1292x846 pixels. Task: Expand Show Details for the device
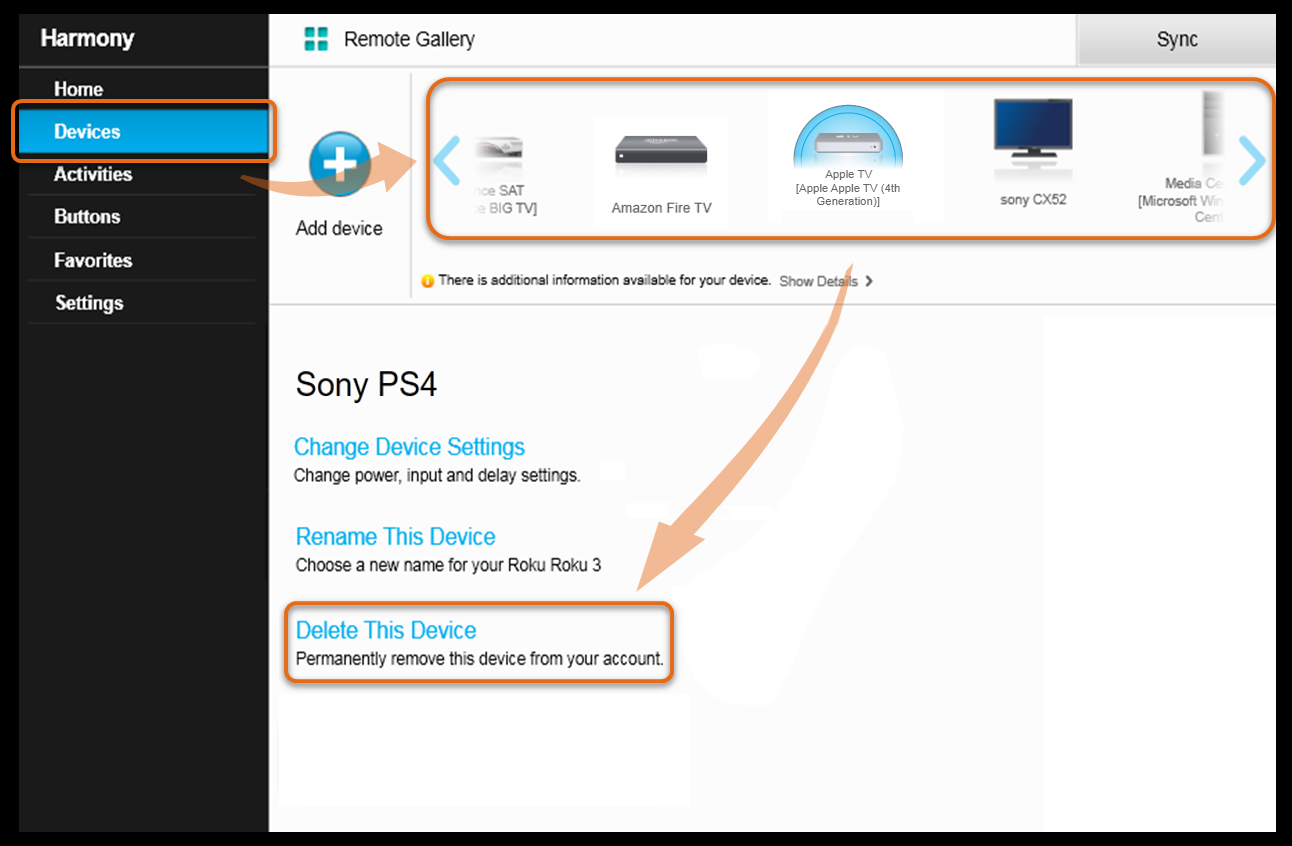819,281
